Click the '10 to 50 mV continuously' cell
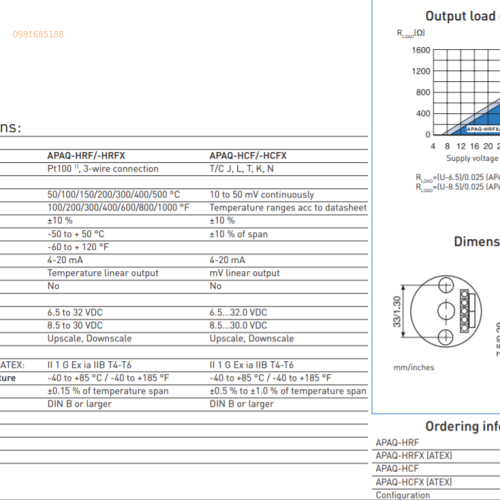500x500 pixels. (x=262, y=195)
